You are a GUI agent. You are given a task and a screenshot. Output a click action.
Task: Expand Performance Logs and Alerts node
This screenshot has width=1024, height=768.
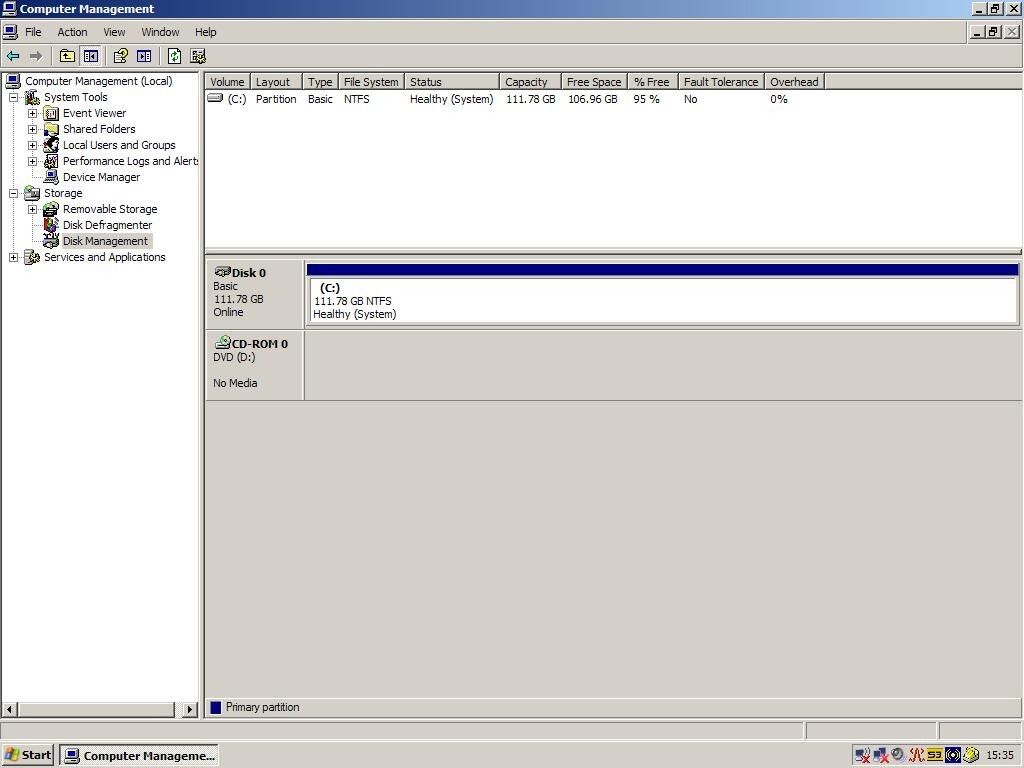32,161
